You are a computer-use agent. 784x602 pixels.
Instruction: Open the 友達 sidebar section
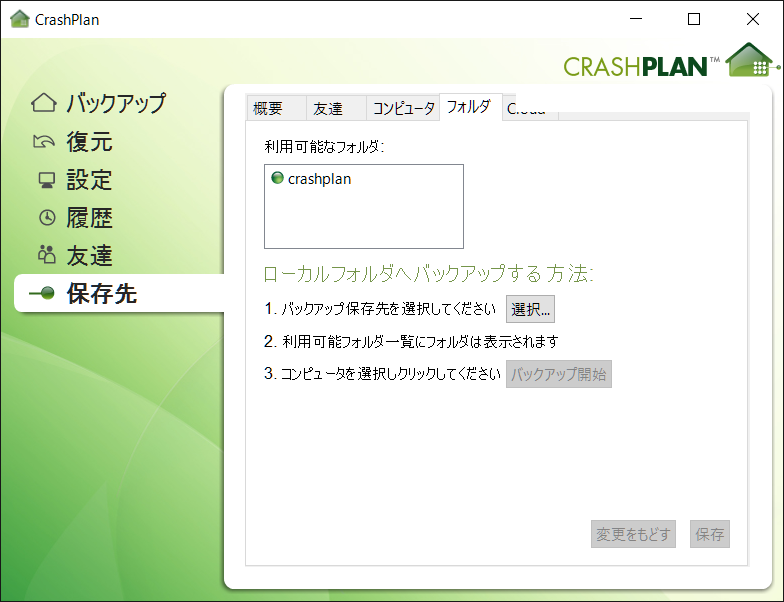tap(90, 256)
